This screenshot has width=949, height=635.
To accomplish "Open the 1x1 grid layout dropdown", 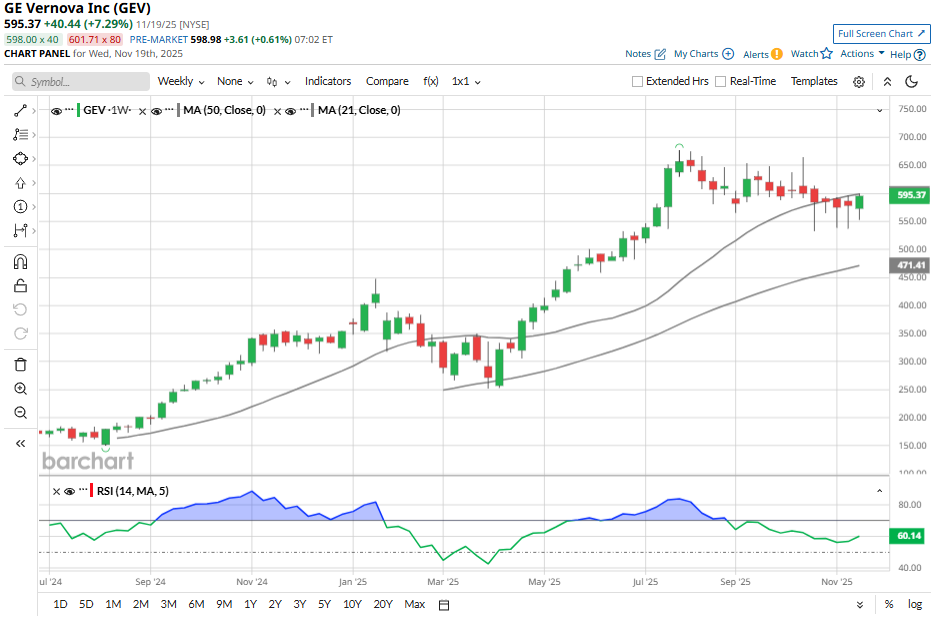I will (x=466, y=81).
